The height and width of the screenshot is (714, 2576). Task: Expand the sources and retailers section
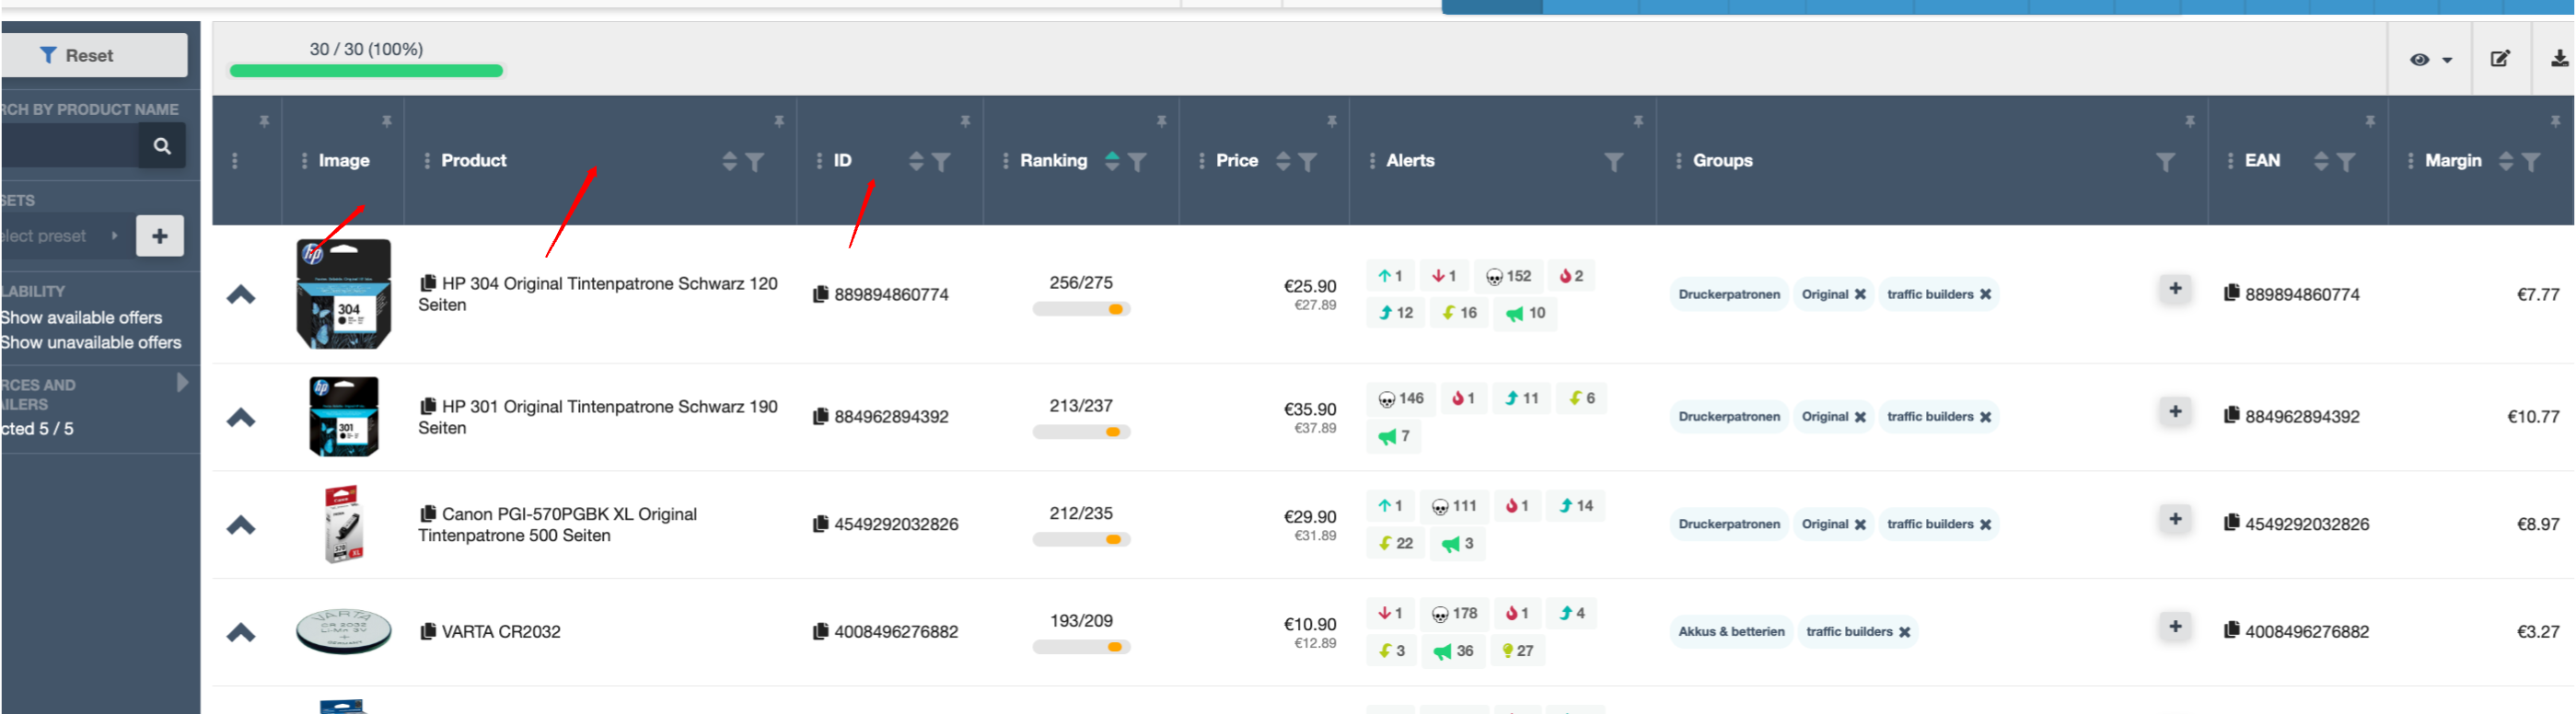[182, 383]
